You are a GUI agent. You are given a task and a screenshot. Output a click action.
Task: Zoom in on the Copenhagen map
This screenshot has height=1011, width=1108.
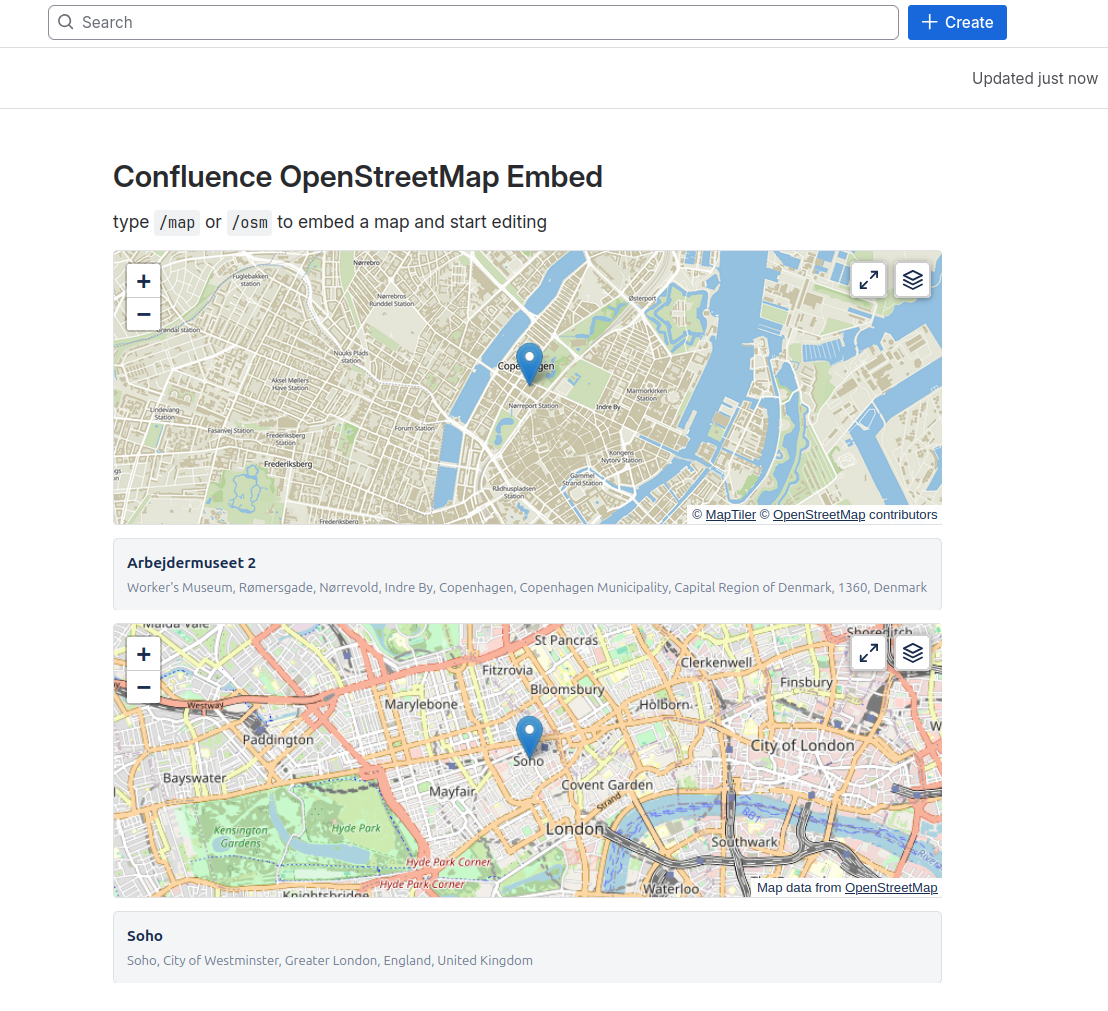click(143, 281)
